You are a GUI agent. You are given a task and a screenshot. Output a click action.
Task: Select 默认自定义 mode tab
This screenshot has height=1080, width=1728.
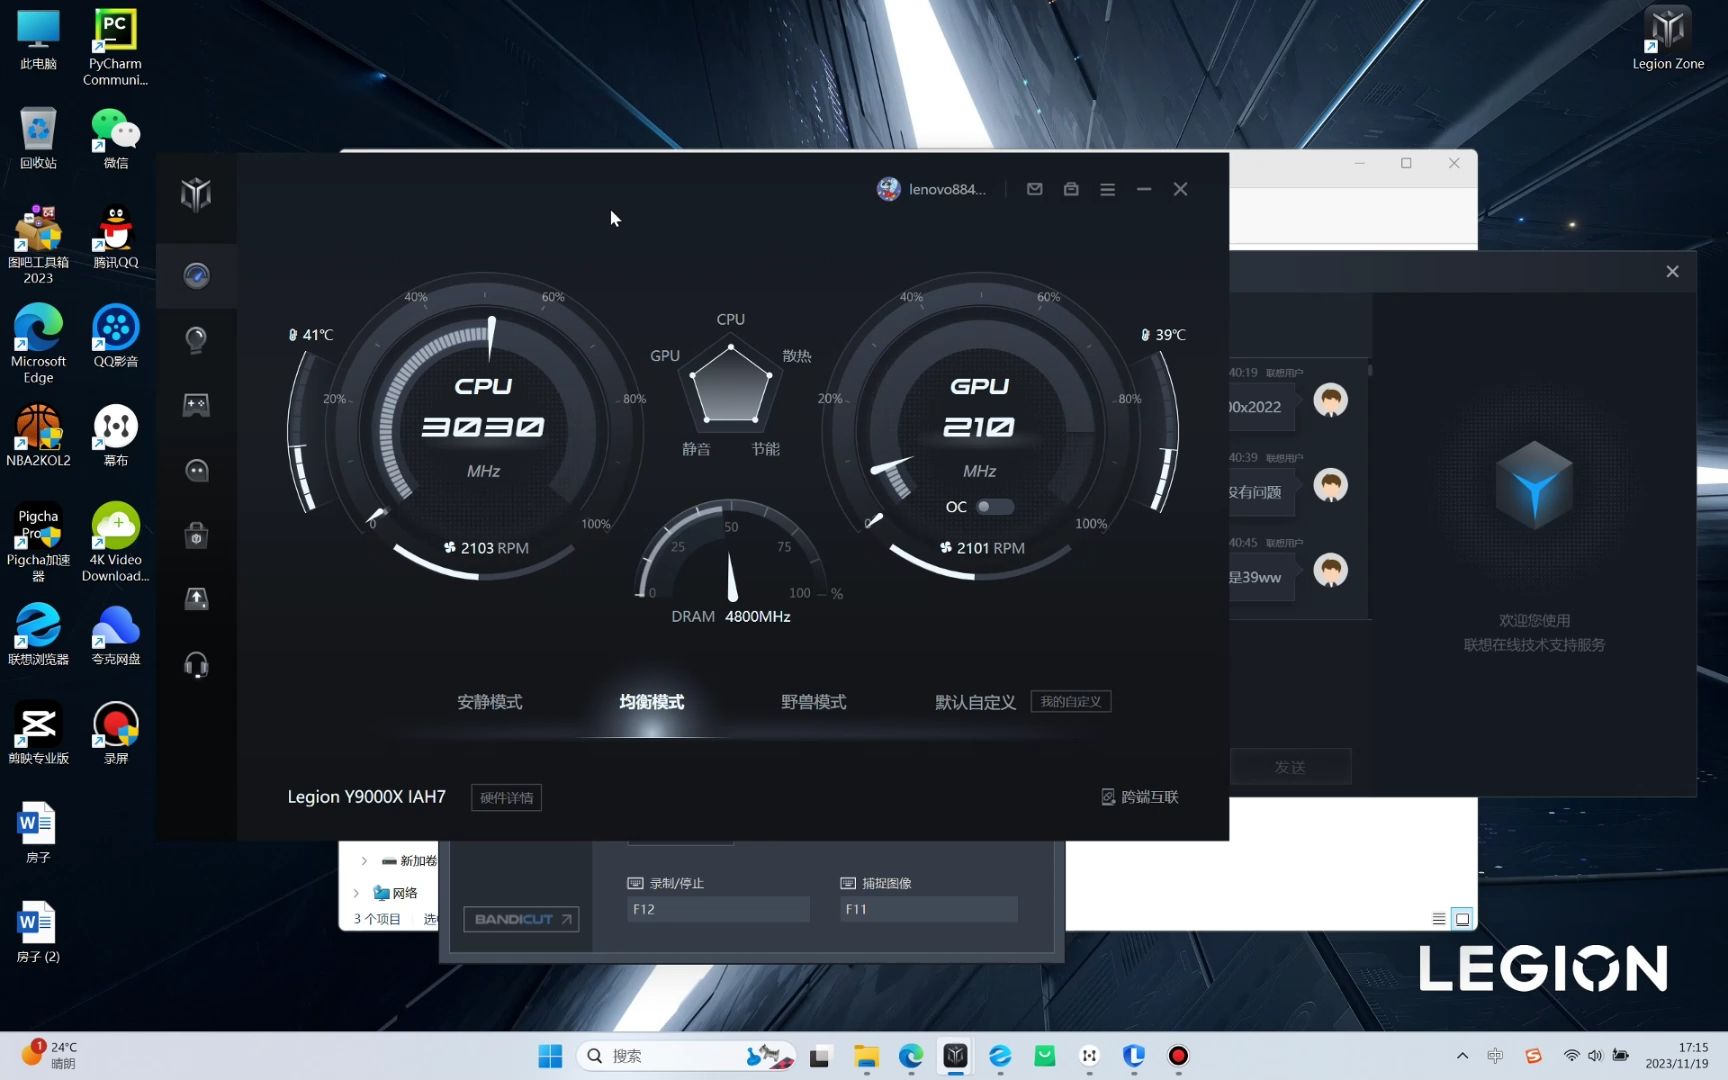click(975, 702)
